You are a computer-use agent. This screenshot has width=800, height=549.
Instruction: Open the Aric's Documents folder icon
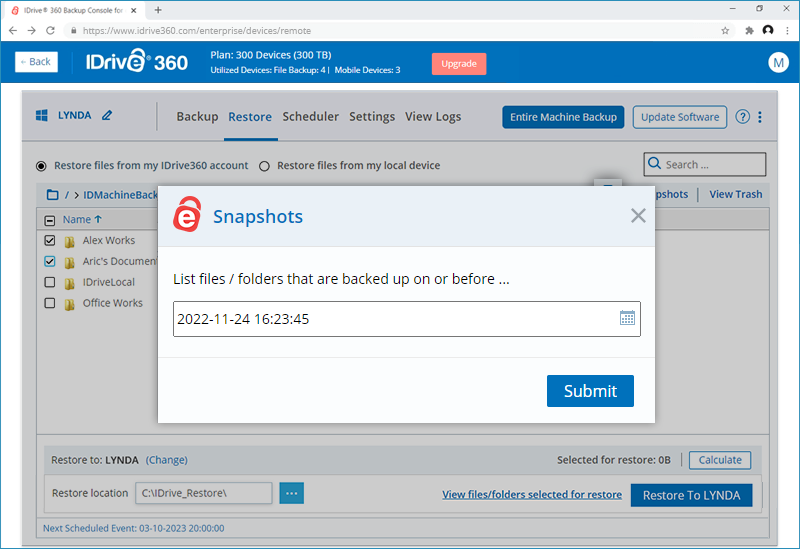point(69,262)
